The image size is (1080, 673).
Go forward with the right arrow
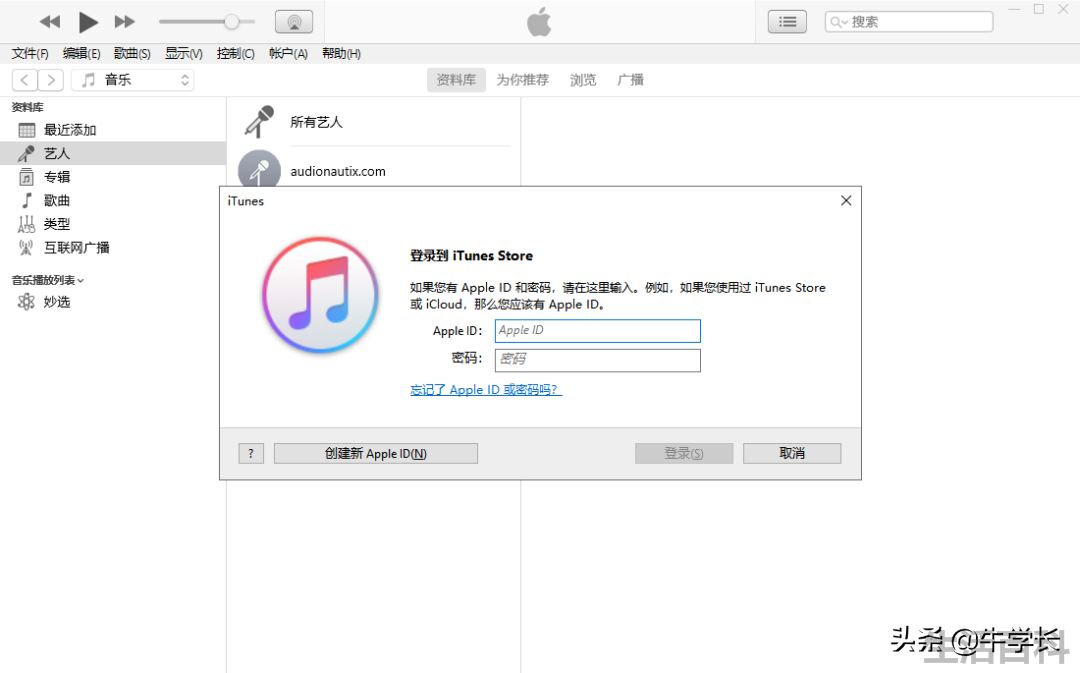click(x=51, y=80)
